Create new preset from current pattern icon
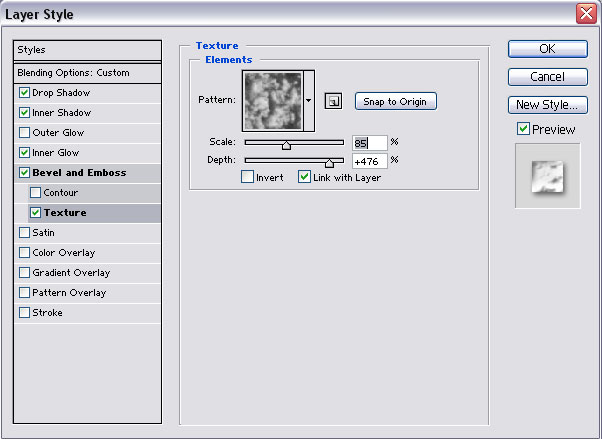 [333, 101]
